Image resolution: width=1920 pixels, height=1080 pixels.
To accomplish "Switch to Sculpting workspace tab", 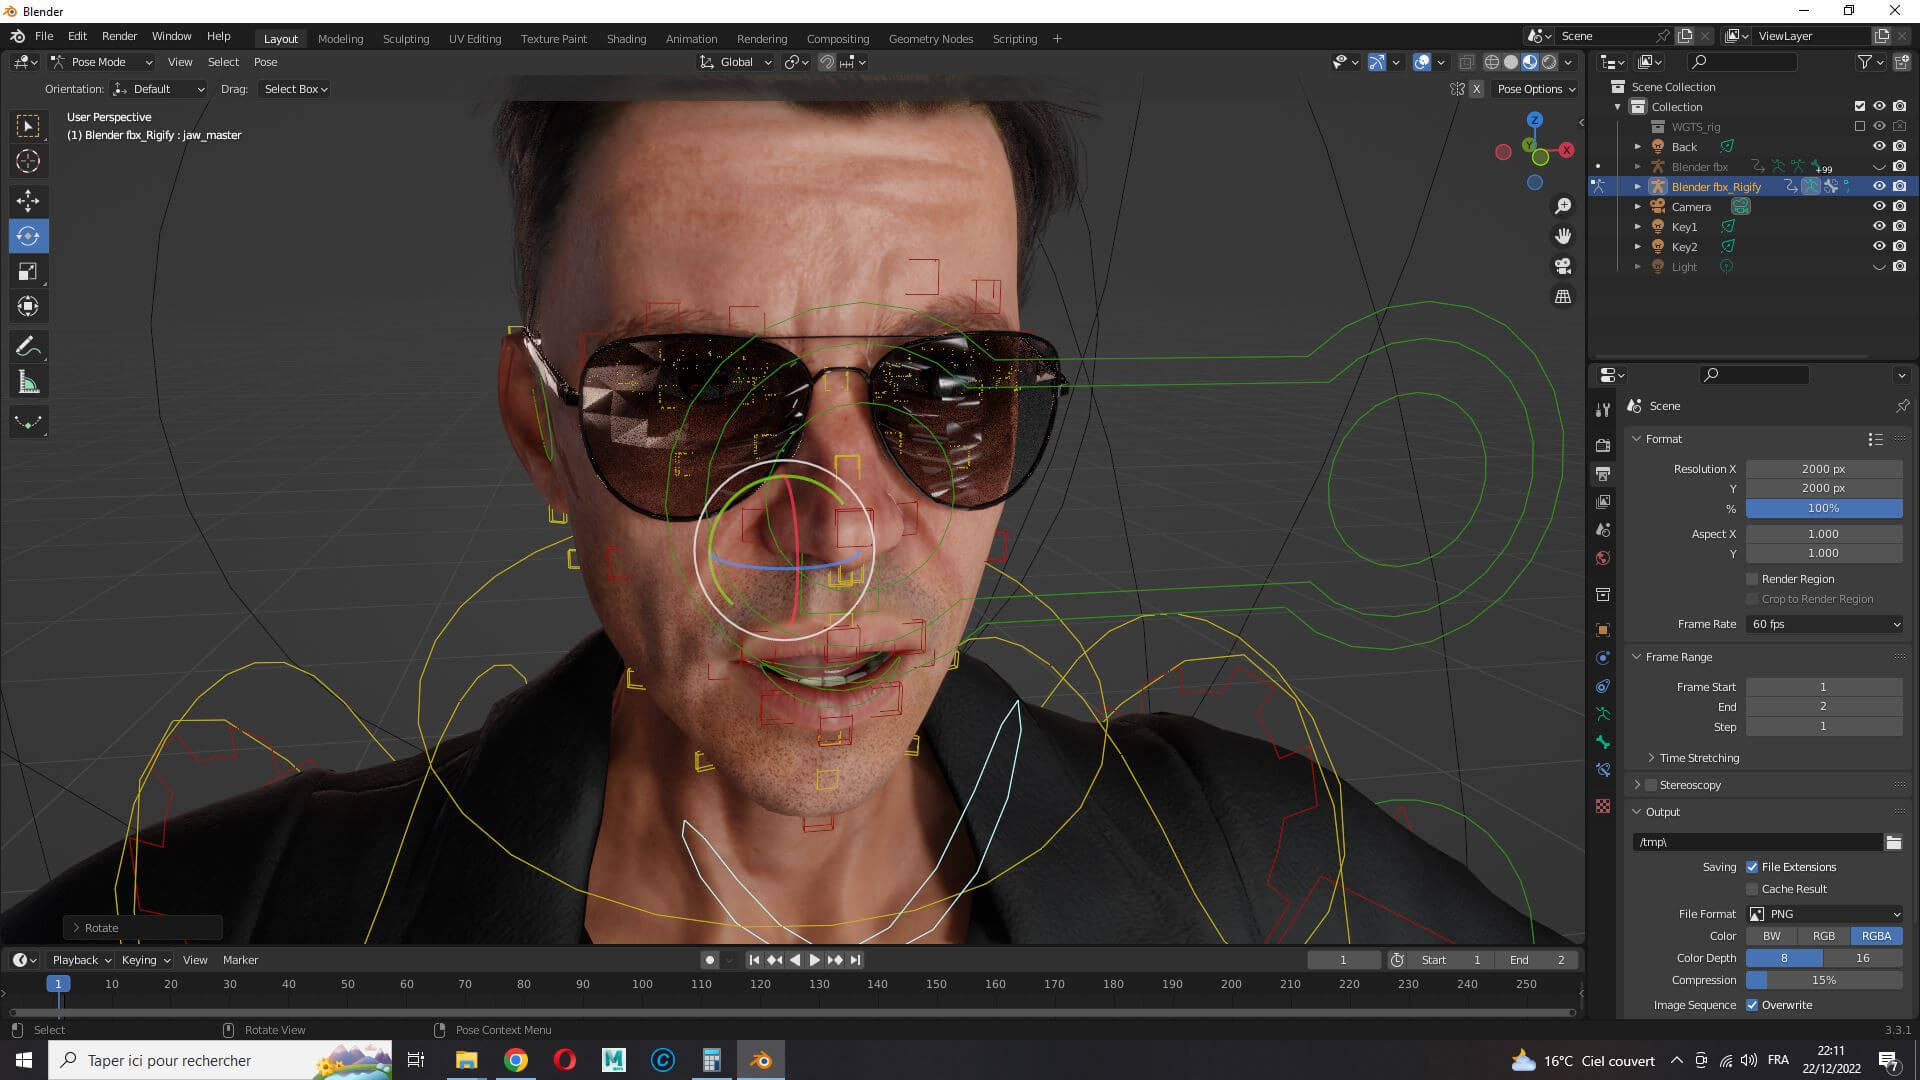I will (x=405, y=39).
